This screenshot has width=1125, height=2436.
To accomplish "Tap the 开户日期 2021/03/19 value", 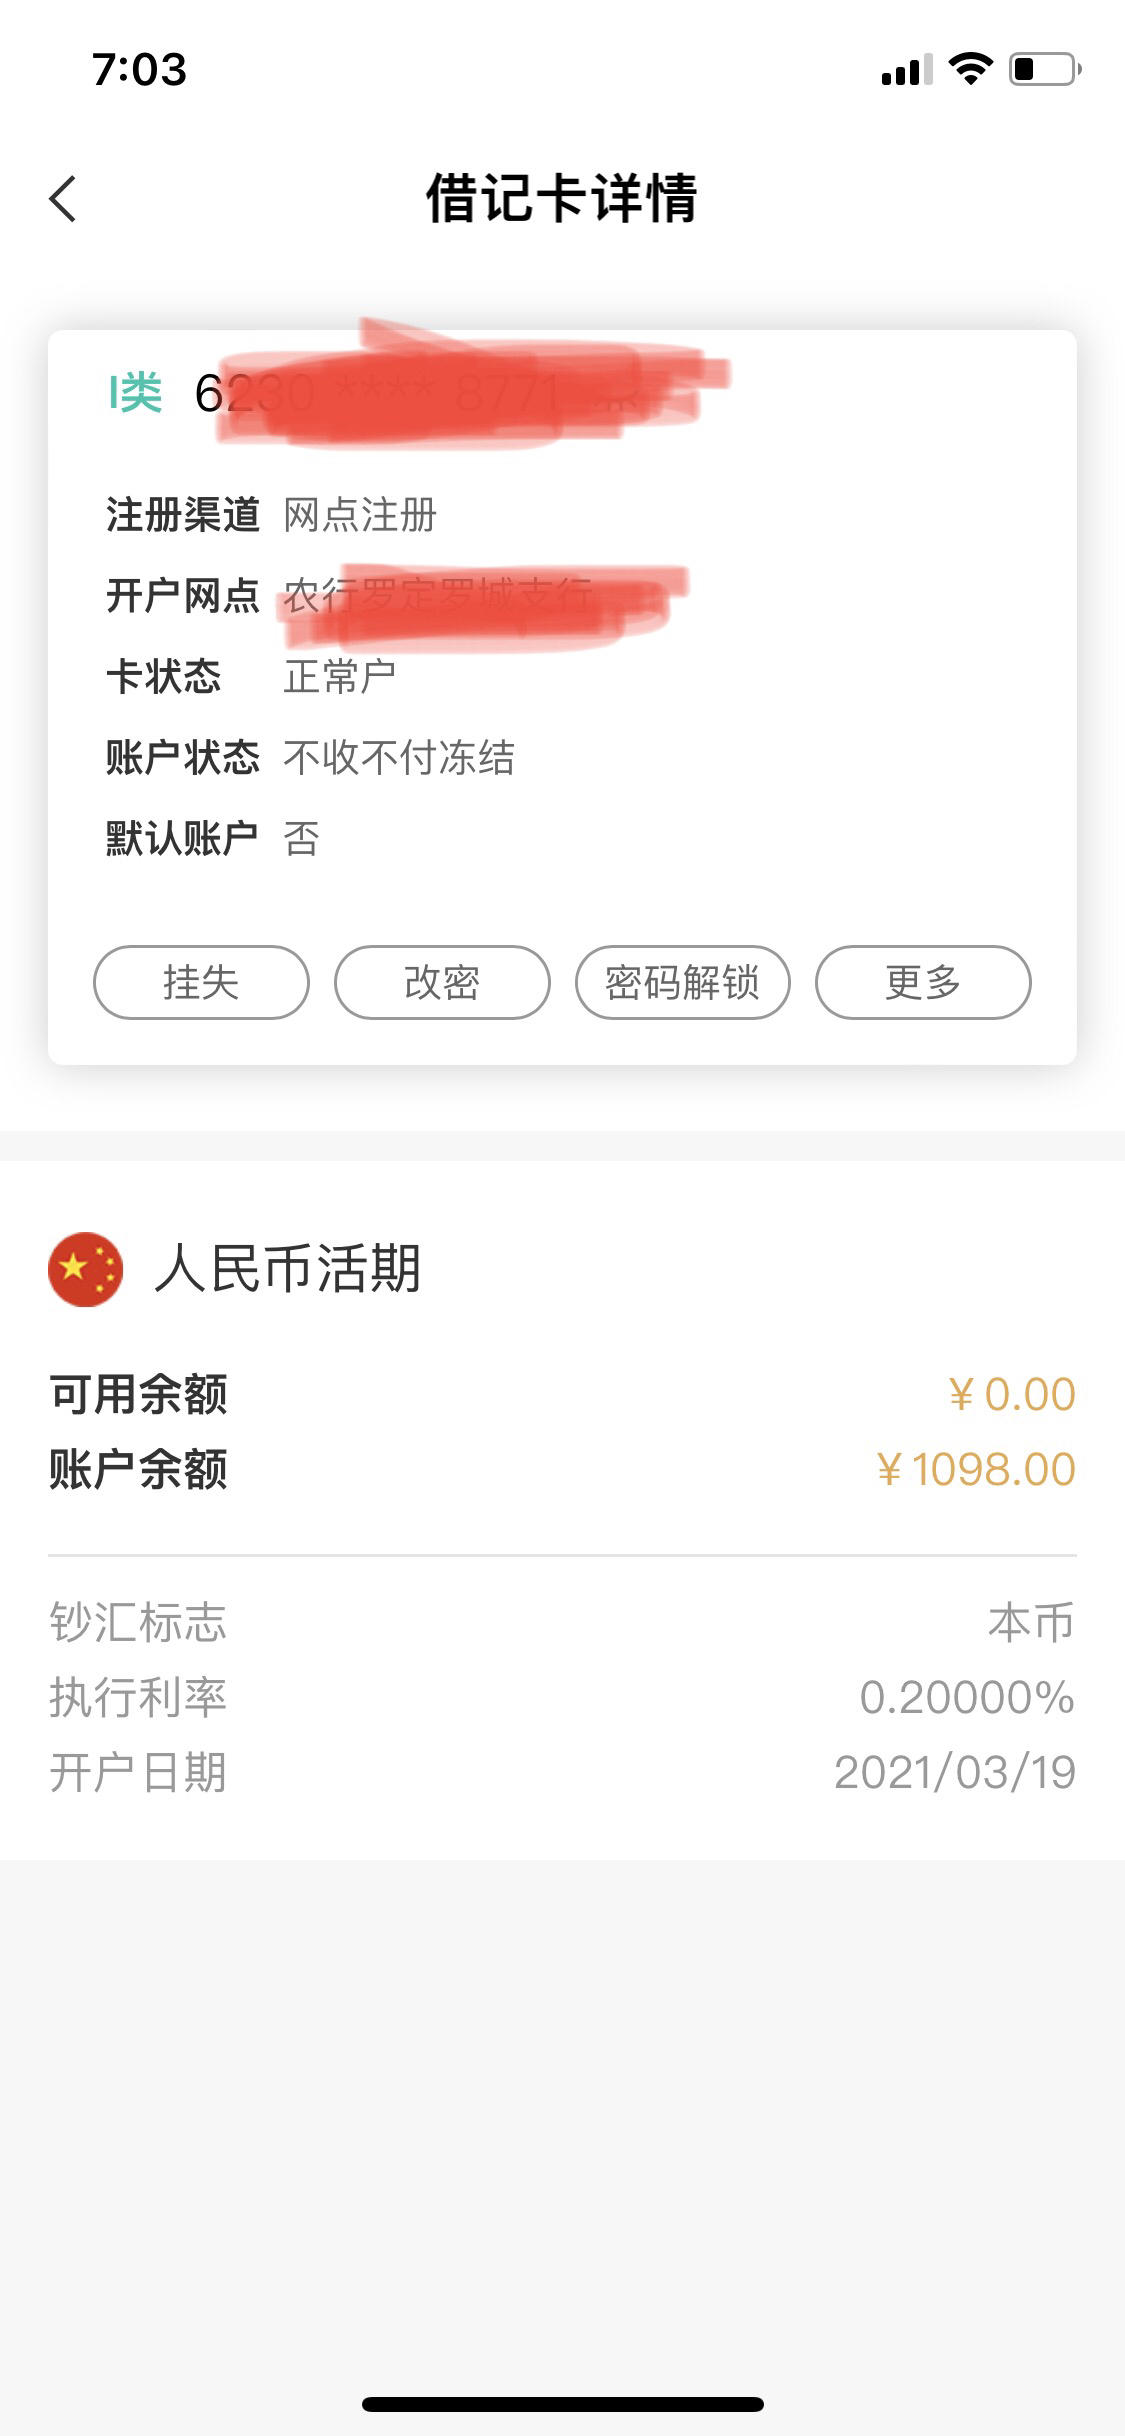I will [x=955, y=1772].
